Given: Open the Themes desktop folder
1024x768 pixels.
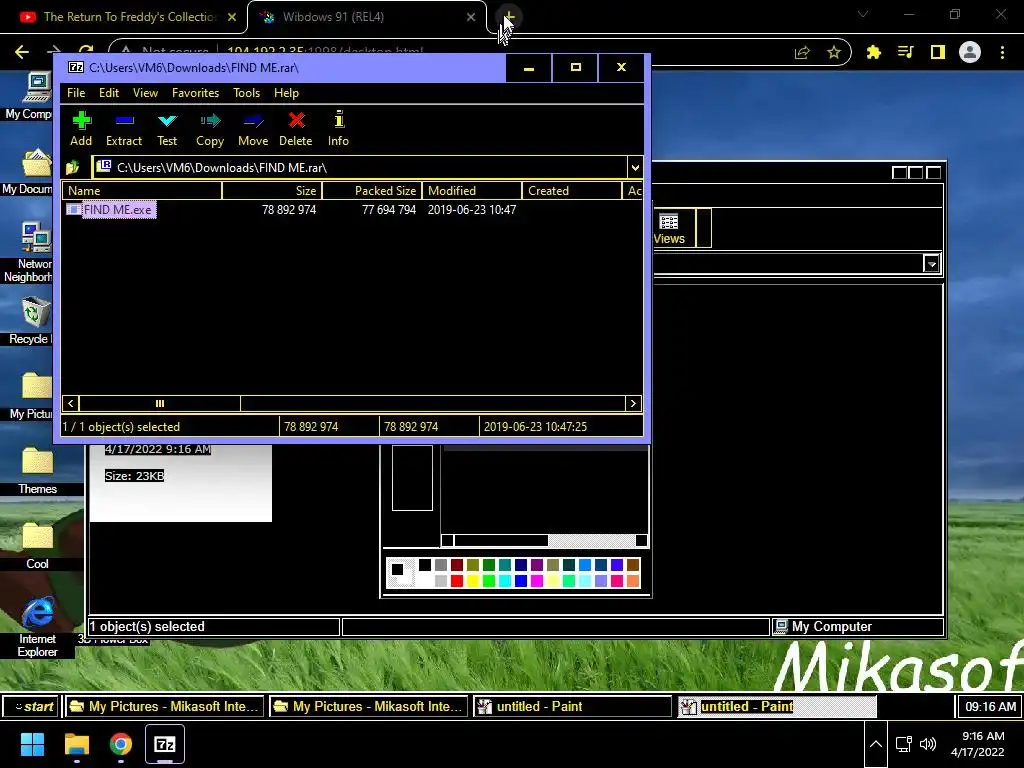Looking at the screenshot, I should (x=37, y=461).
